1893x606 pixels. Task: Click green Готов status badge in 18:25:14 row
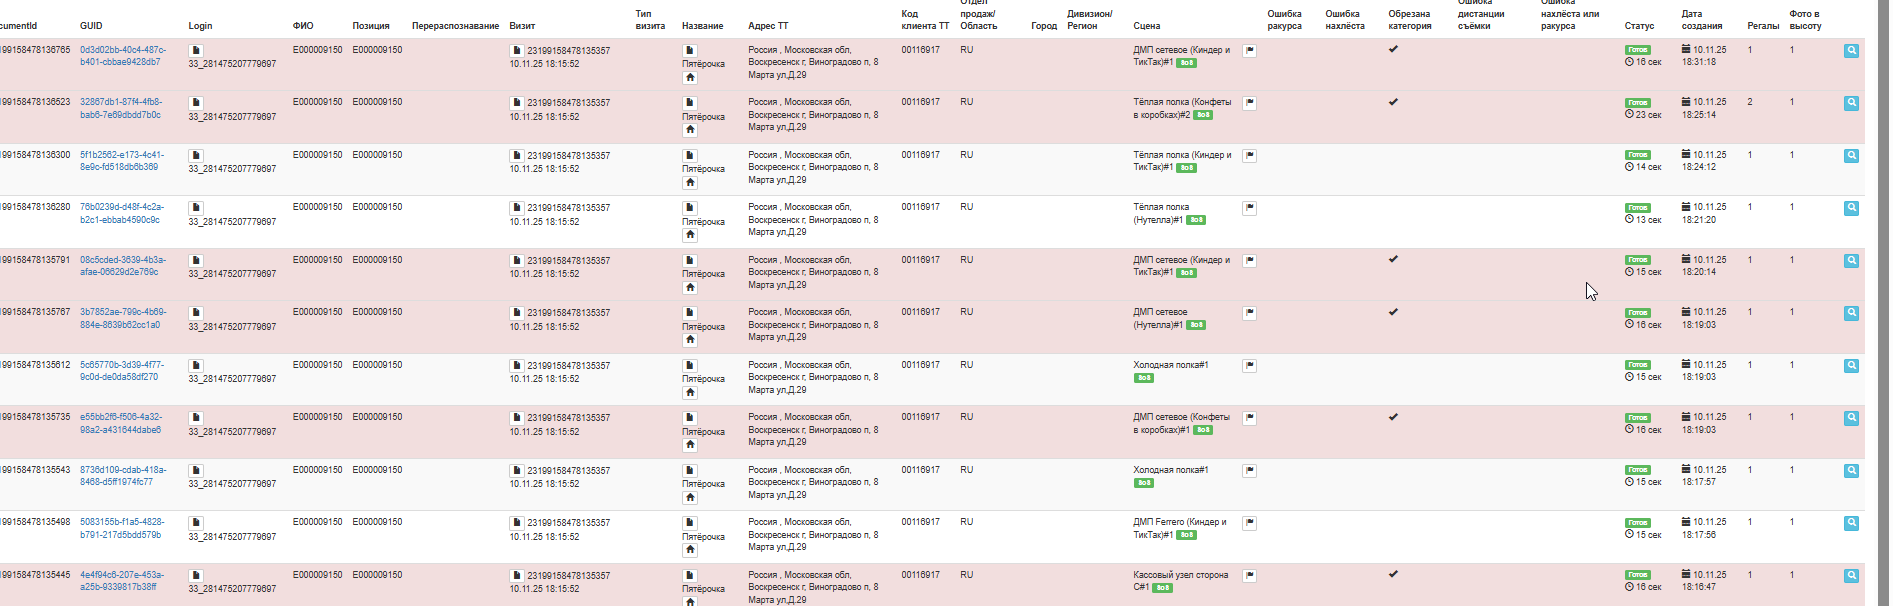click(x=1637, y=103)
